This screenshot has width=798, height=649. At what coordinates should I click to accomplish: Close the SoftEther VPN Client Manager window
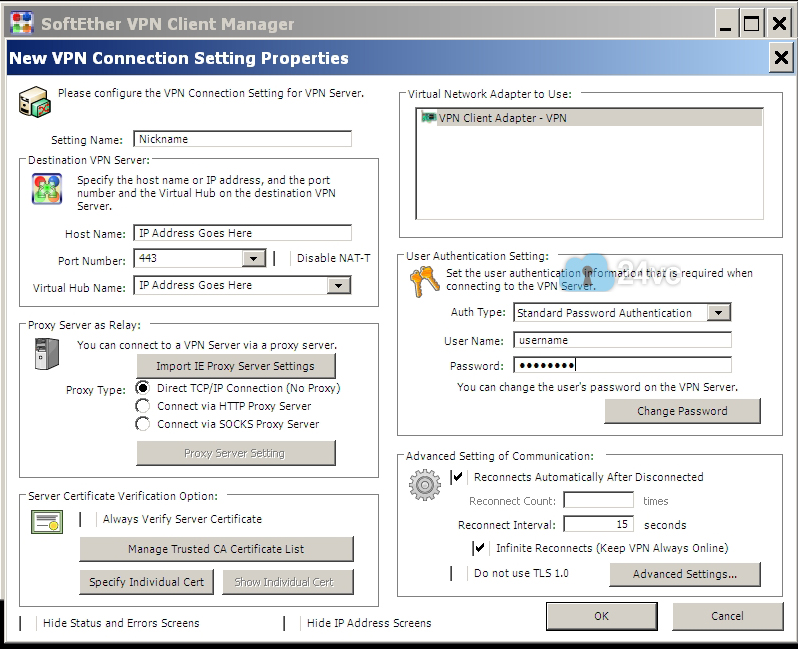coord(779,24)
